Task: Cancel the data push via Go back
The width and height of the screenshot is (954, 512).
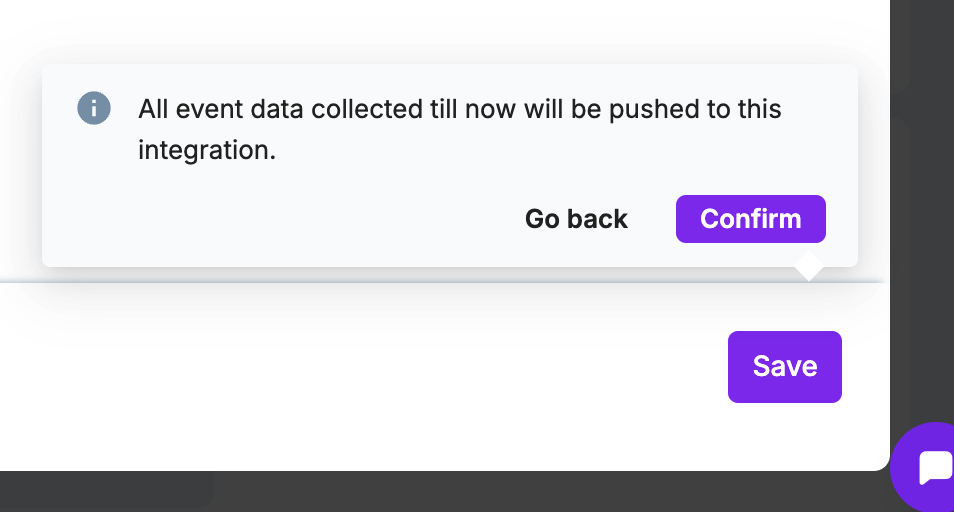Action: pos(576,219)
